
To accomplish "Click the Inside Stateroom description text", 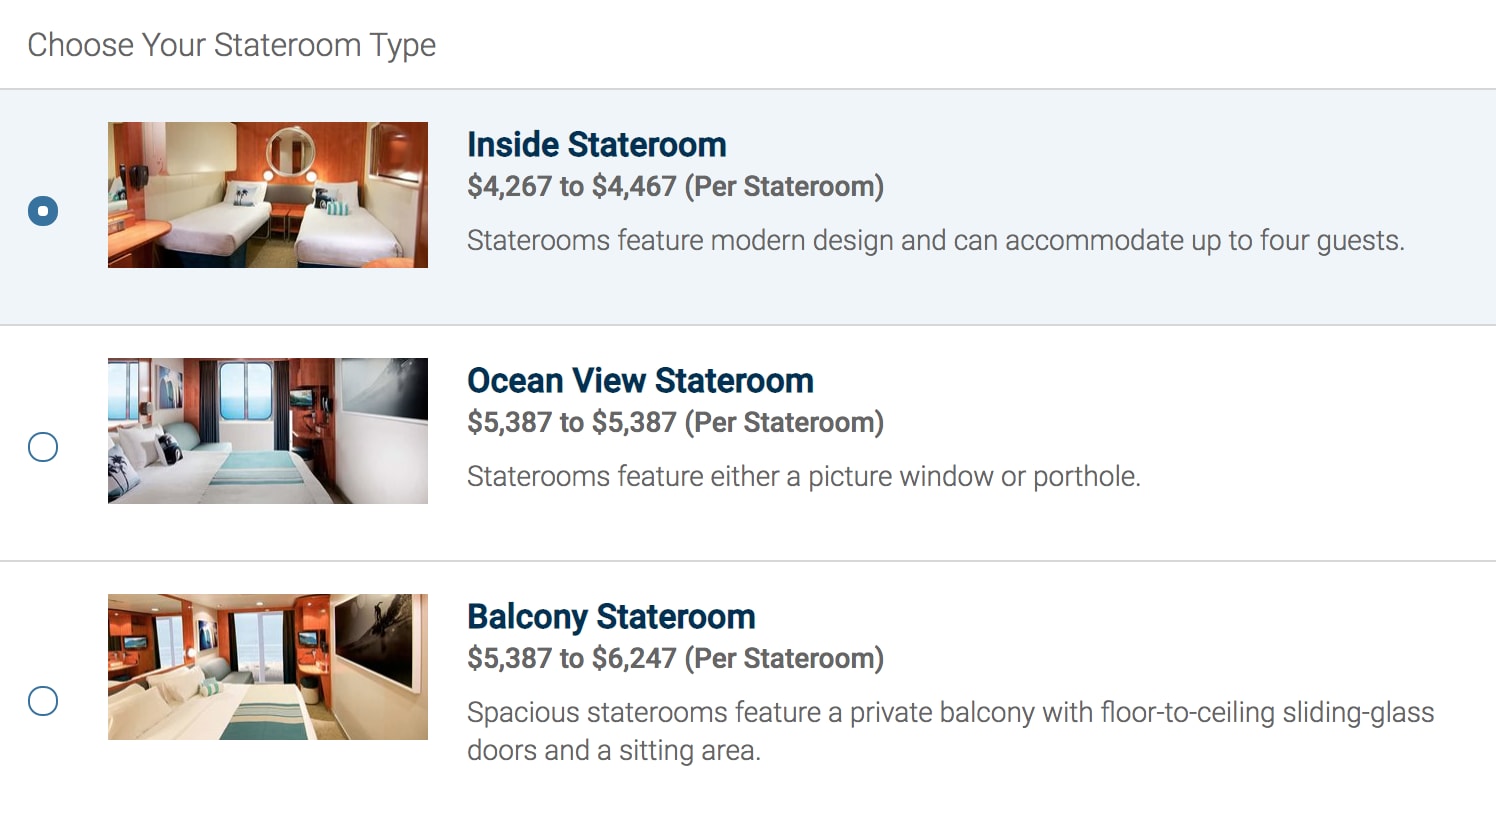I will pyautogui.click(x=936, y=240).
